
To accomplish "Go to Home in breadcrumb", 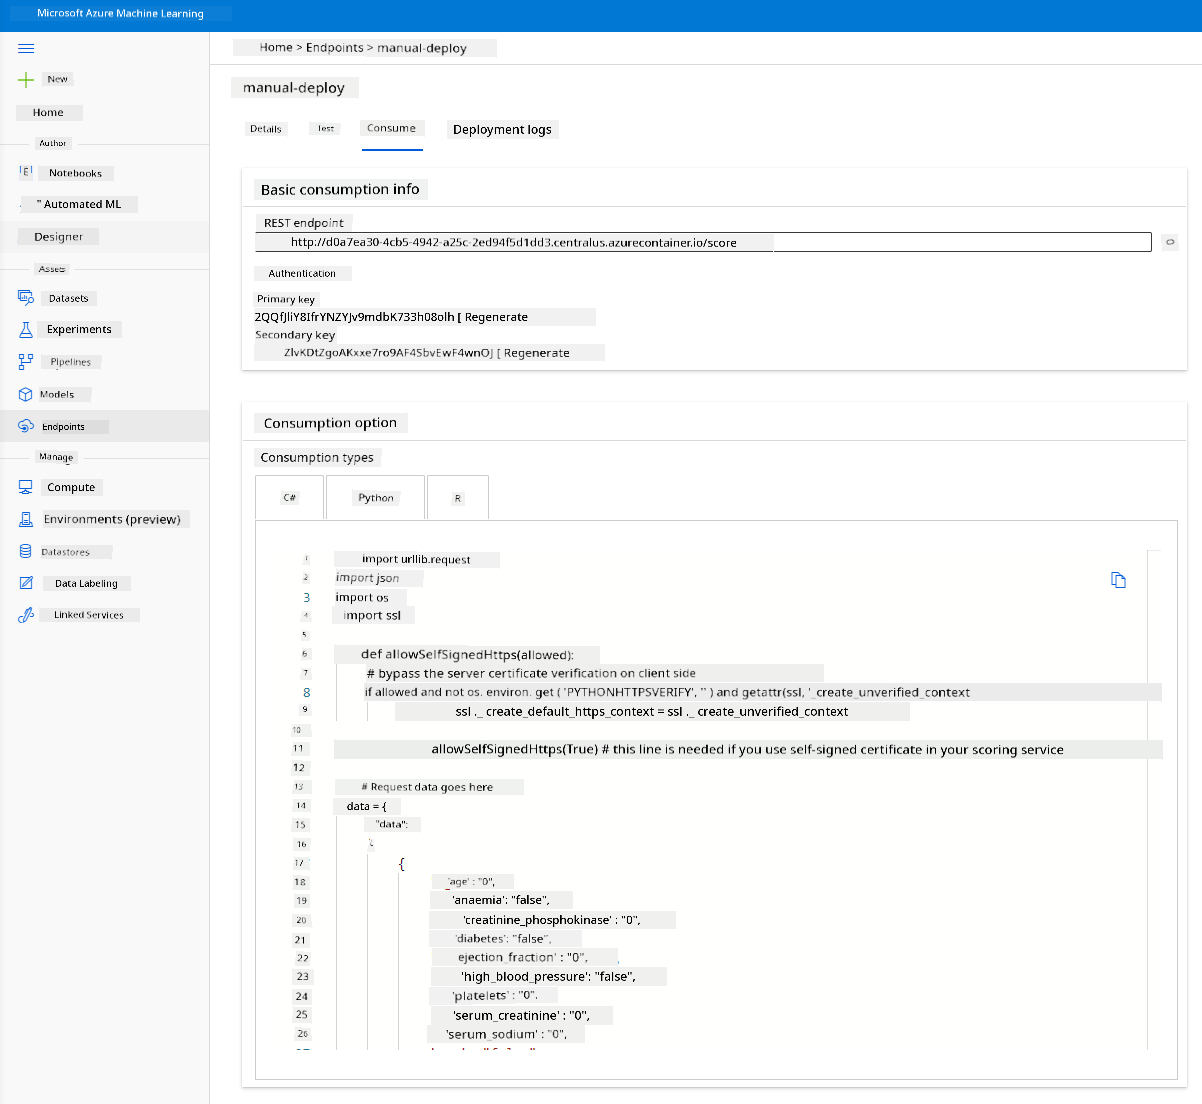I will coord(276,47).
